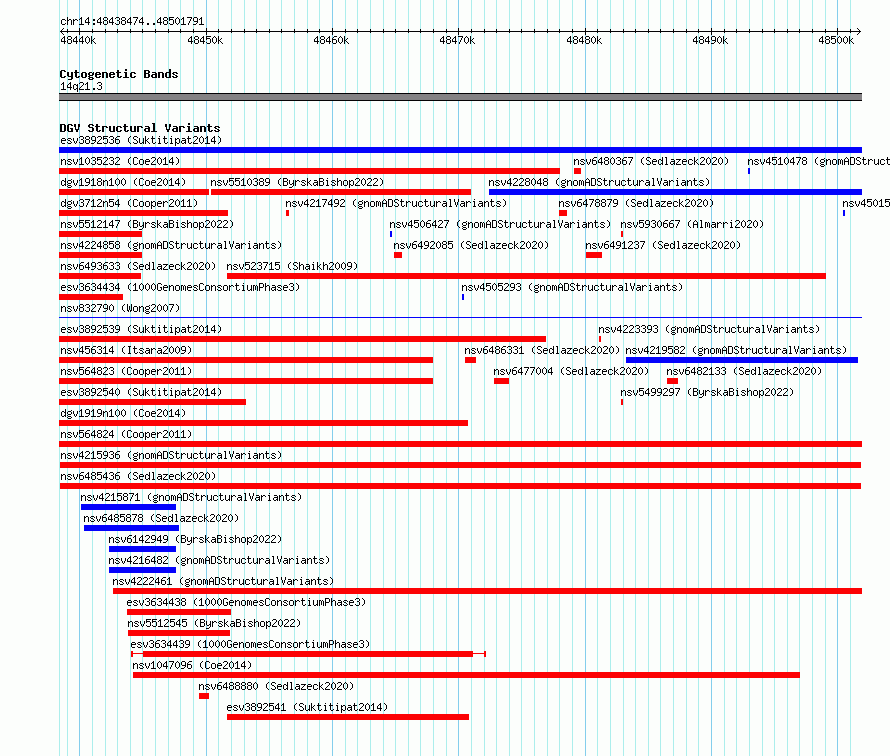Open nsv564823 (Cooper2011) label
The width and height of the screenshot is (890, 756).
(126, 371)
